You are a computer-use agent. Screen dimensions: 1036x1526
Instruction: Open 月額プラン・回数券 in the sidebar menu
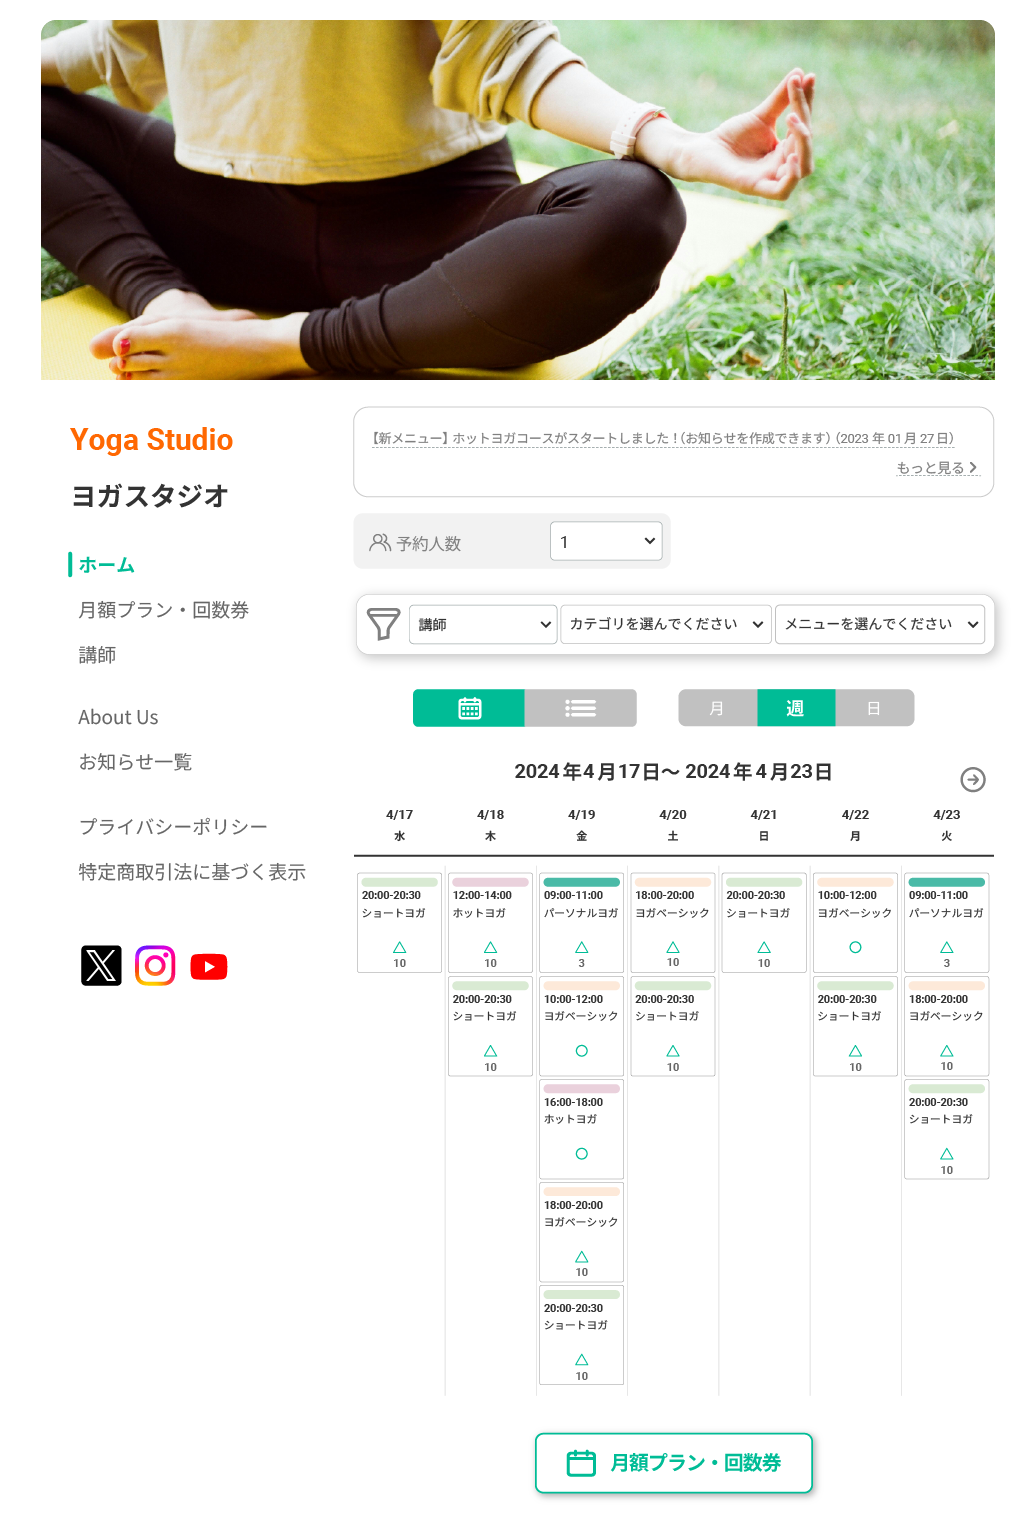point(164,610)
